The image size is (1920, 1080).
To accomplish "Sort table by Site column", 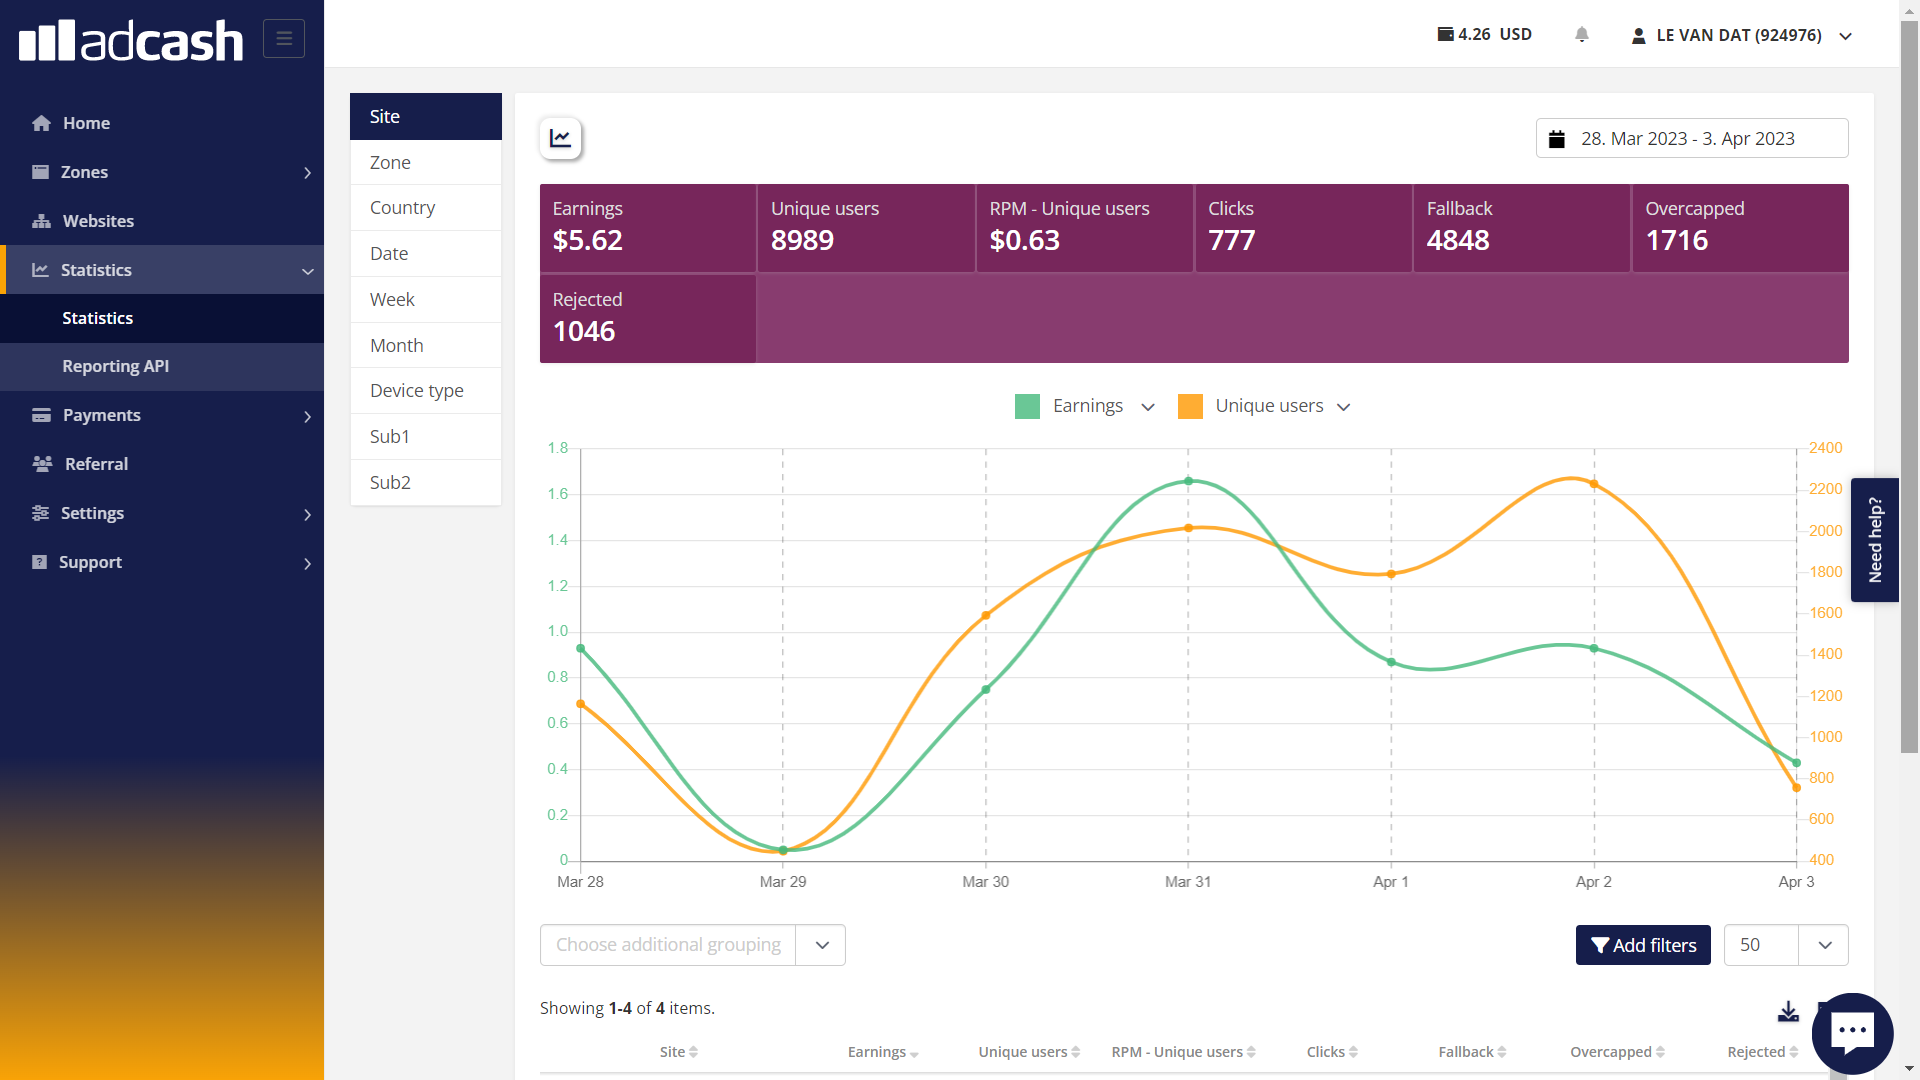I will click(679, 1052).
